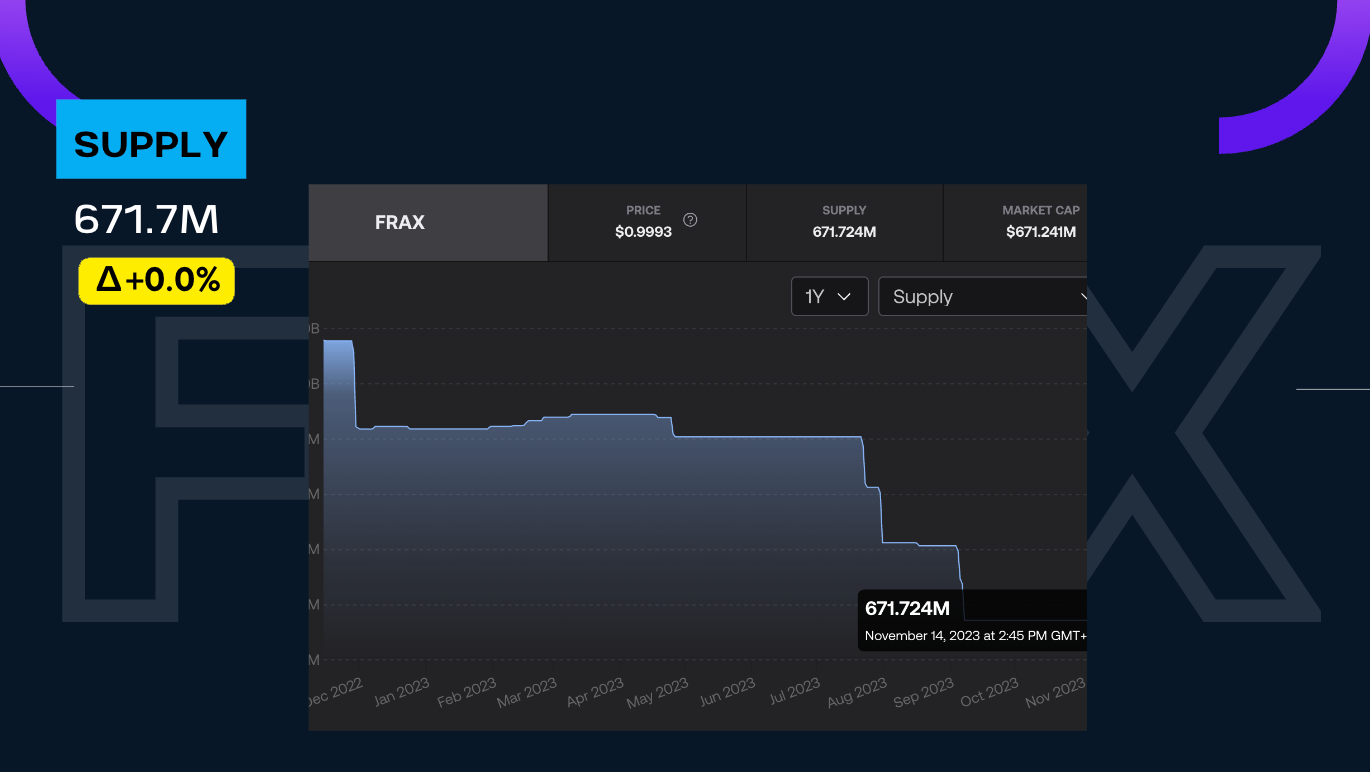This screenshot has width=1370, height=772.
Task: Open the 1Y time range dropdown
Action: (x=829, y=297)
